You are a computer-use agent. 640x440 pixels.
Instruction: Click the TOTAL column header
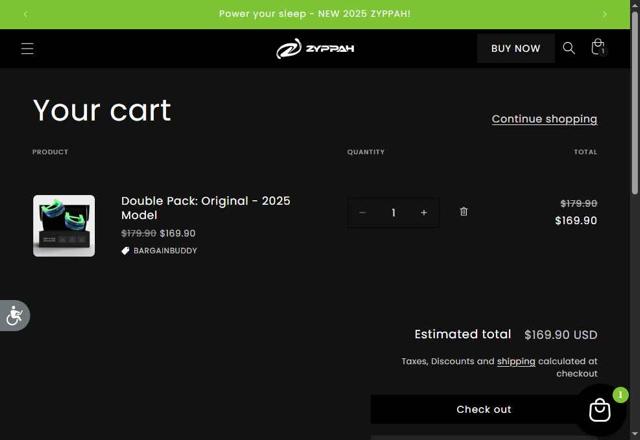[585, 152]
